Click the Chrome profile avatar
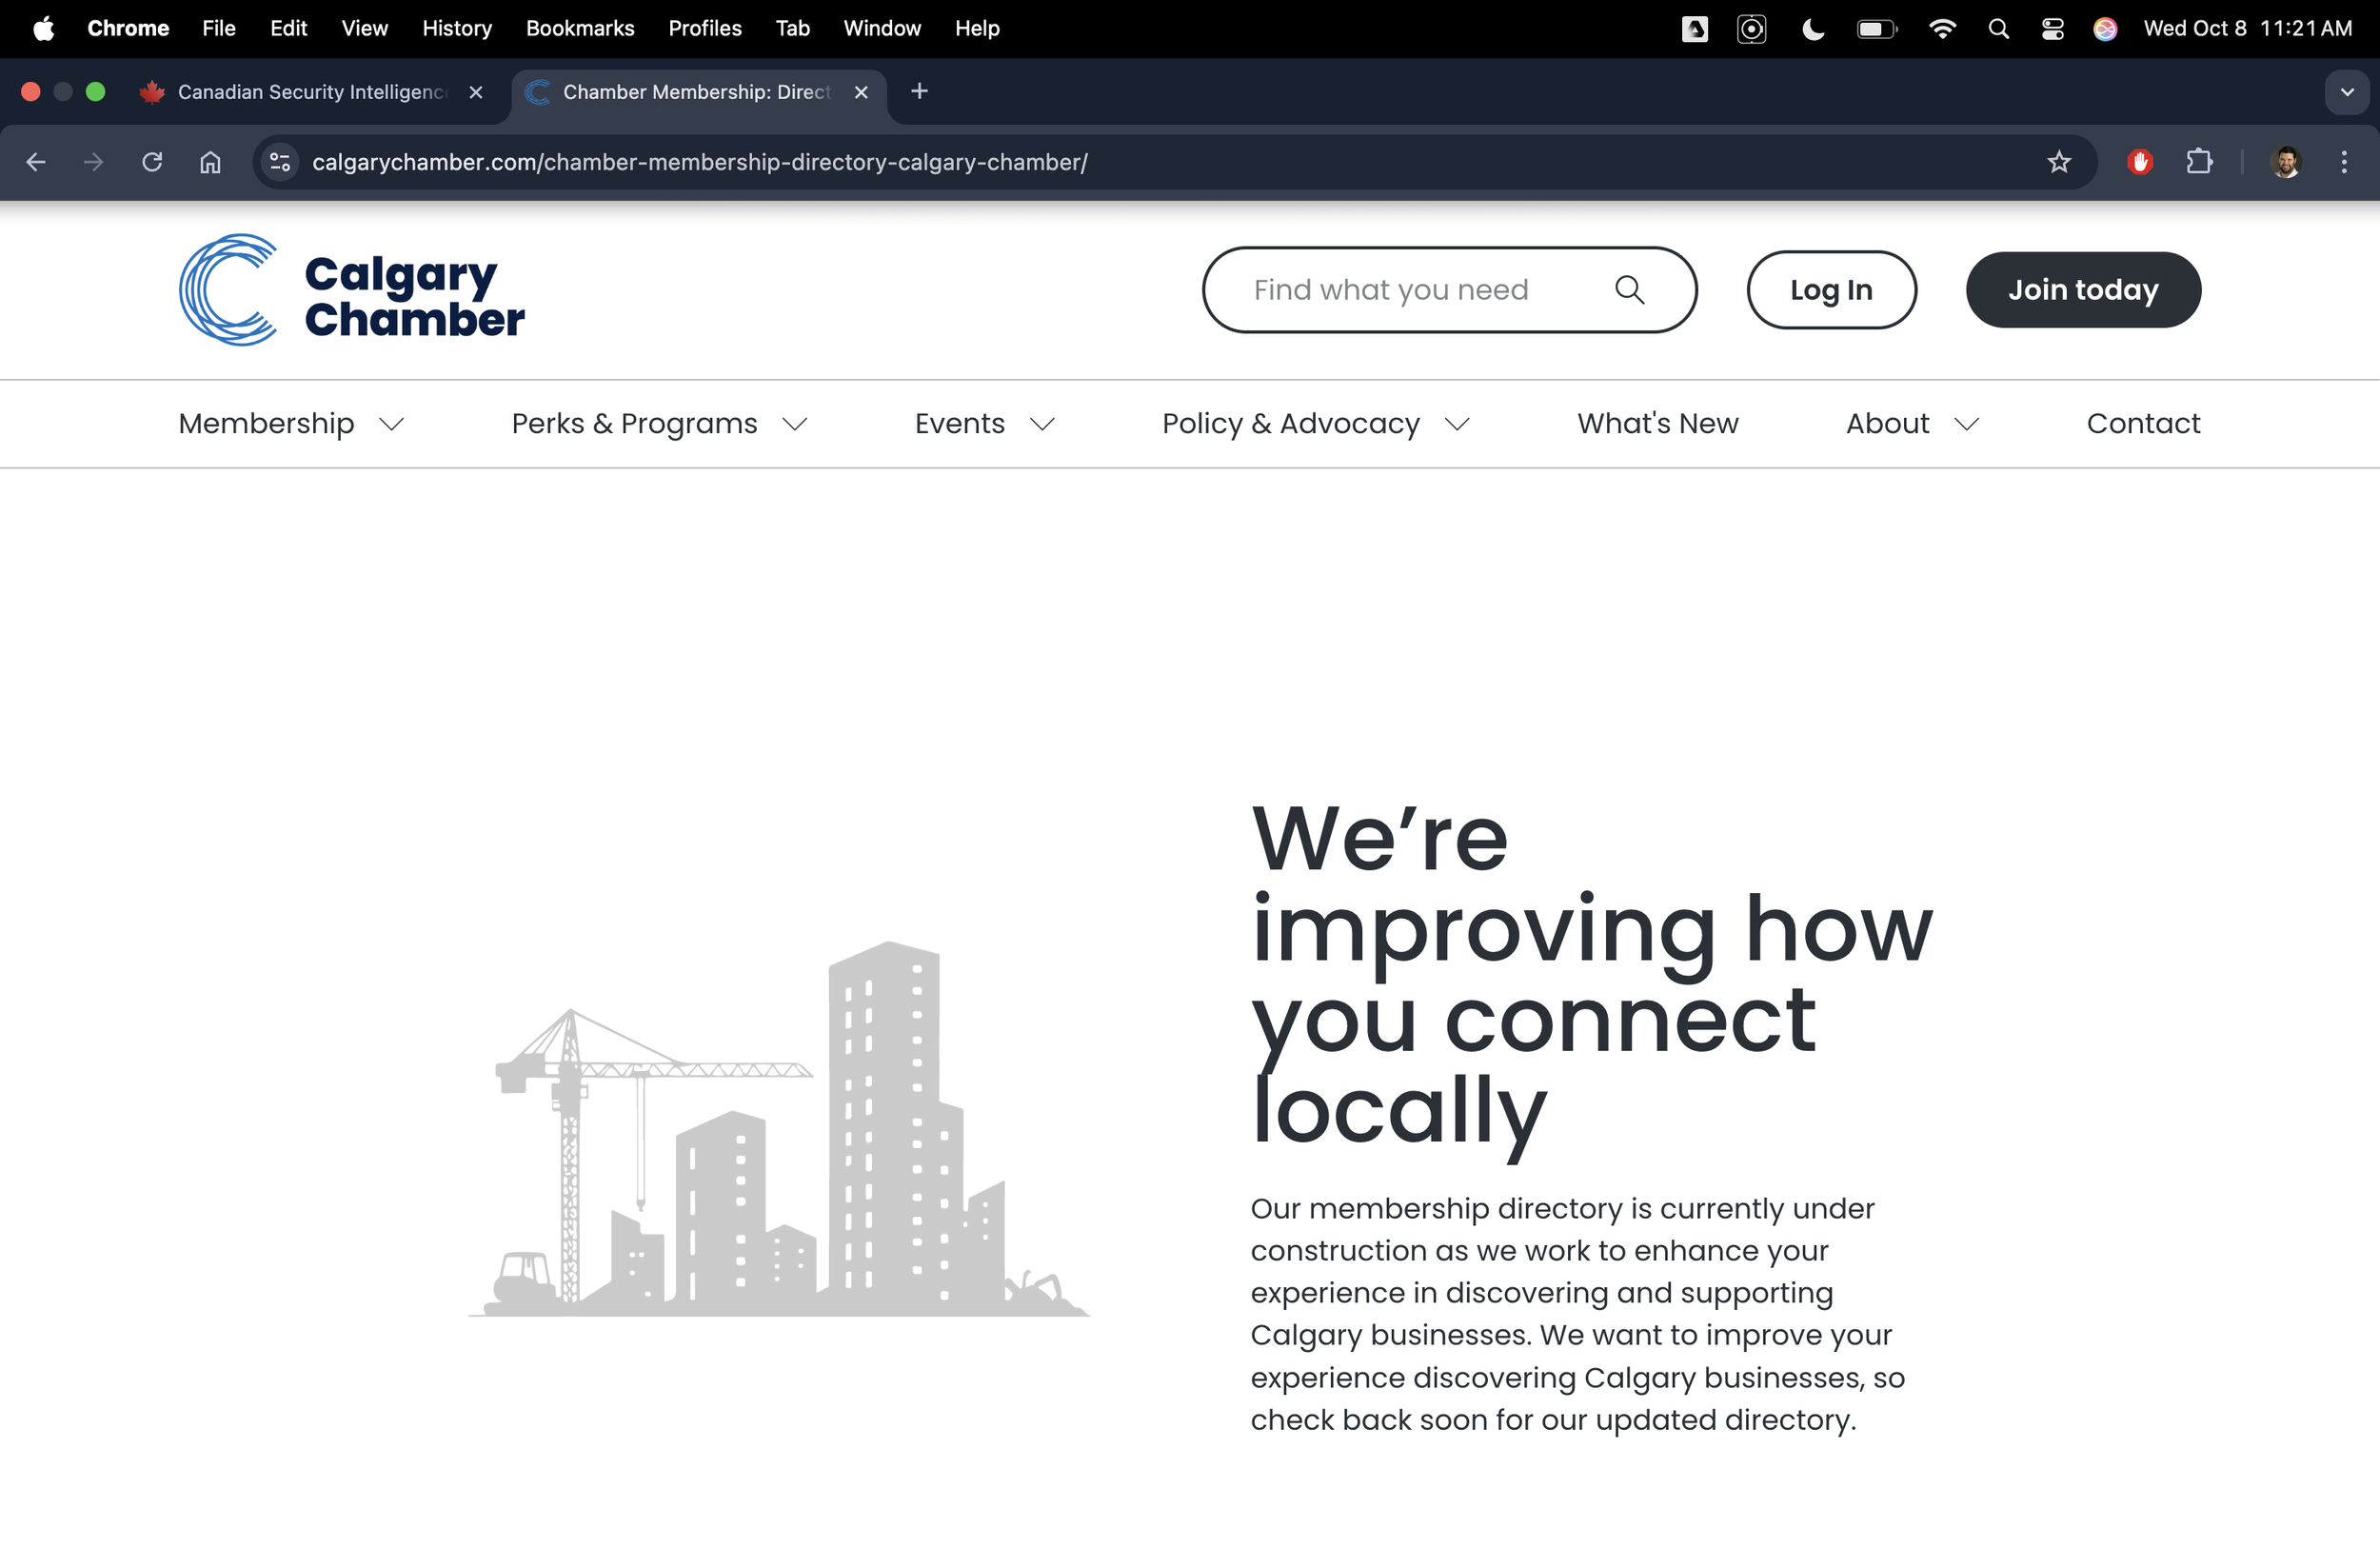Image resolution: width=2380 pixels, height=1548 pixels. [x=2285, y=162]
